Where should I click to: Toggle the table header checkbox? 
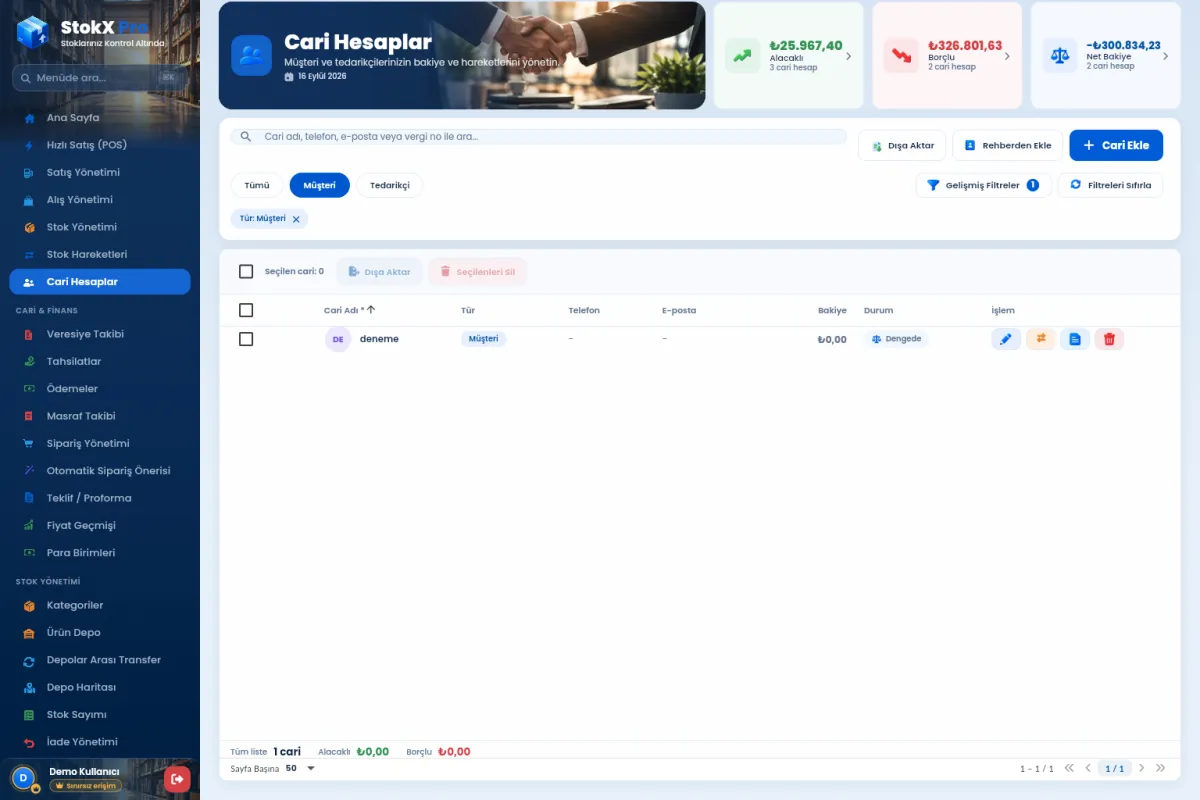click(246, 310)
